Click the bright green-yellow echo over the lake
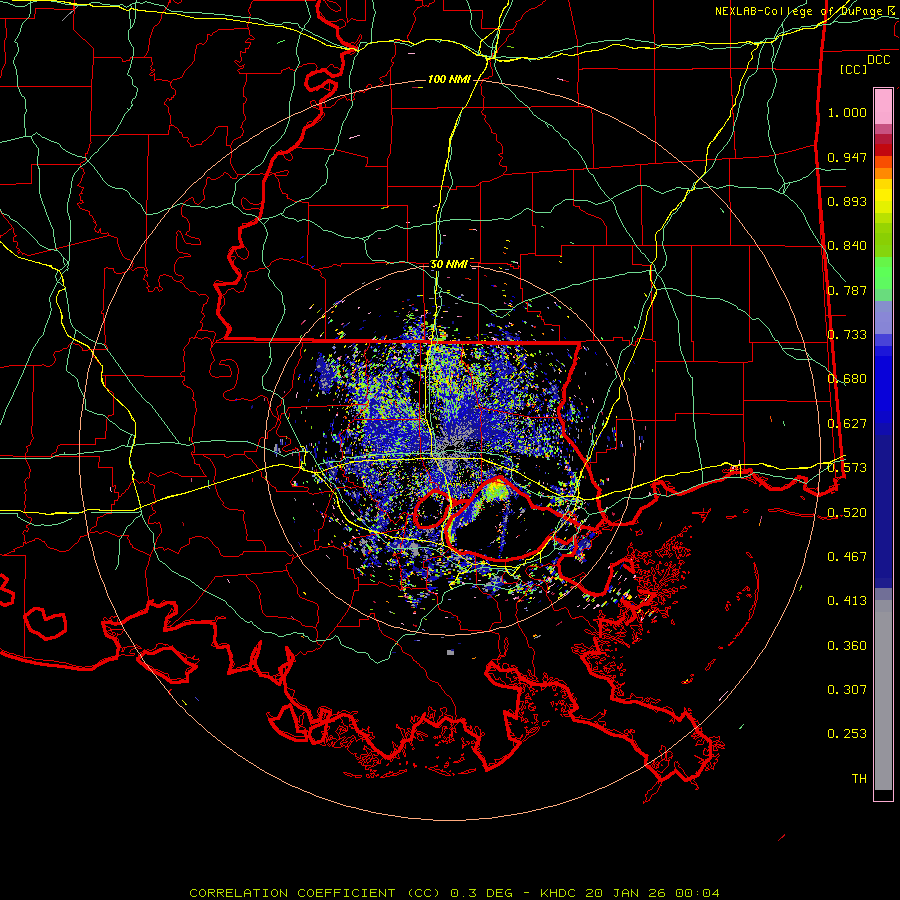 tap(495, 491)
